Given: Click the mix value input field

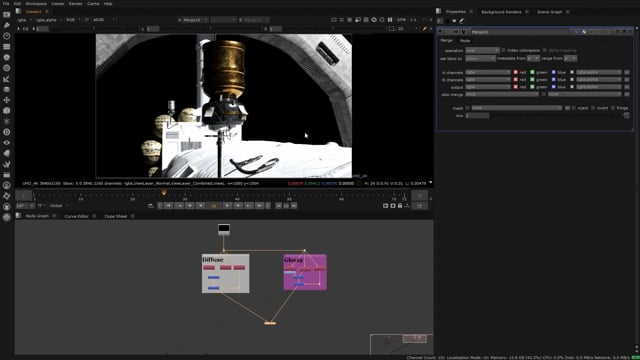Looking at the screenshot, I should pyautogui.click(x=477, y=116).
